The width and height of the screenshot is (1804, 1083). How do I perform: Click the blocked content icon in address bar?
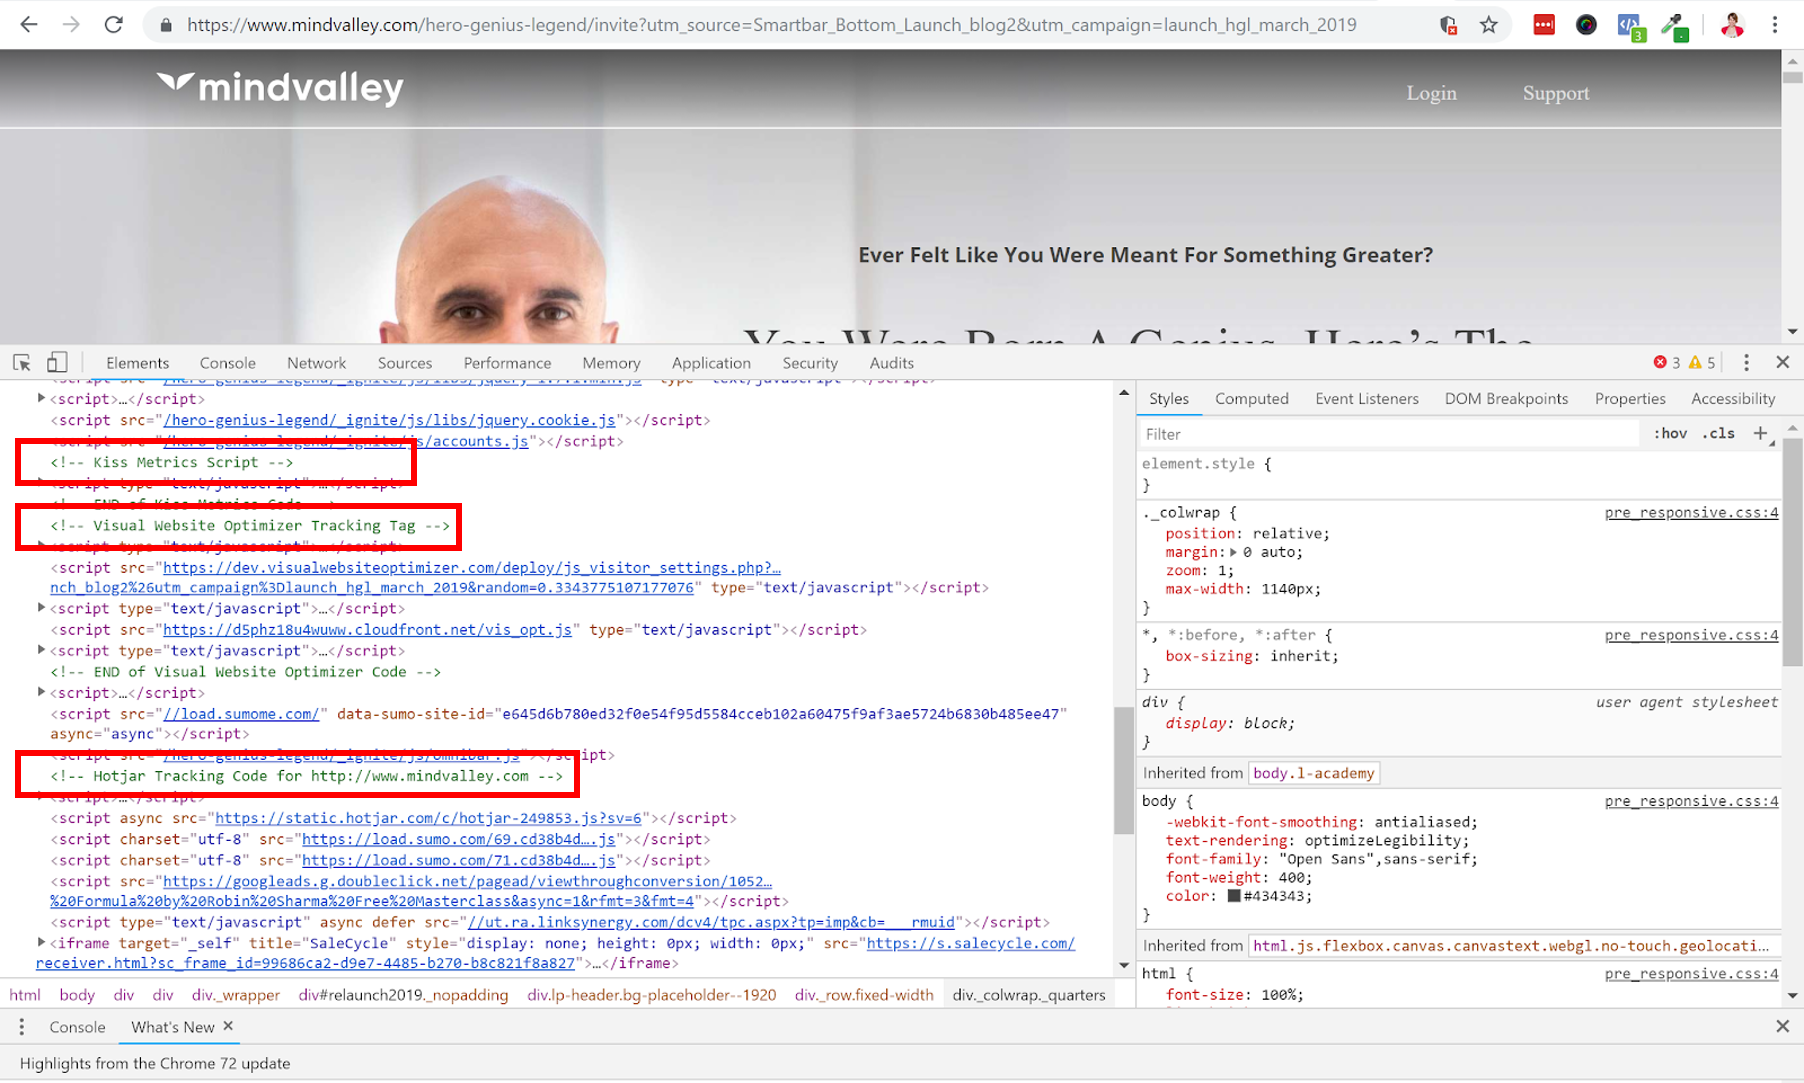click(1448, 25)
